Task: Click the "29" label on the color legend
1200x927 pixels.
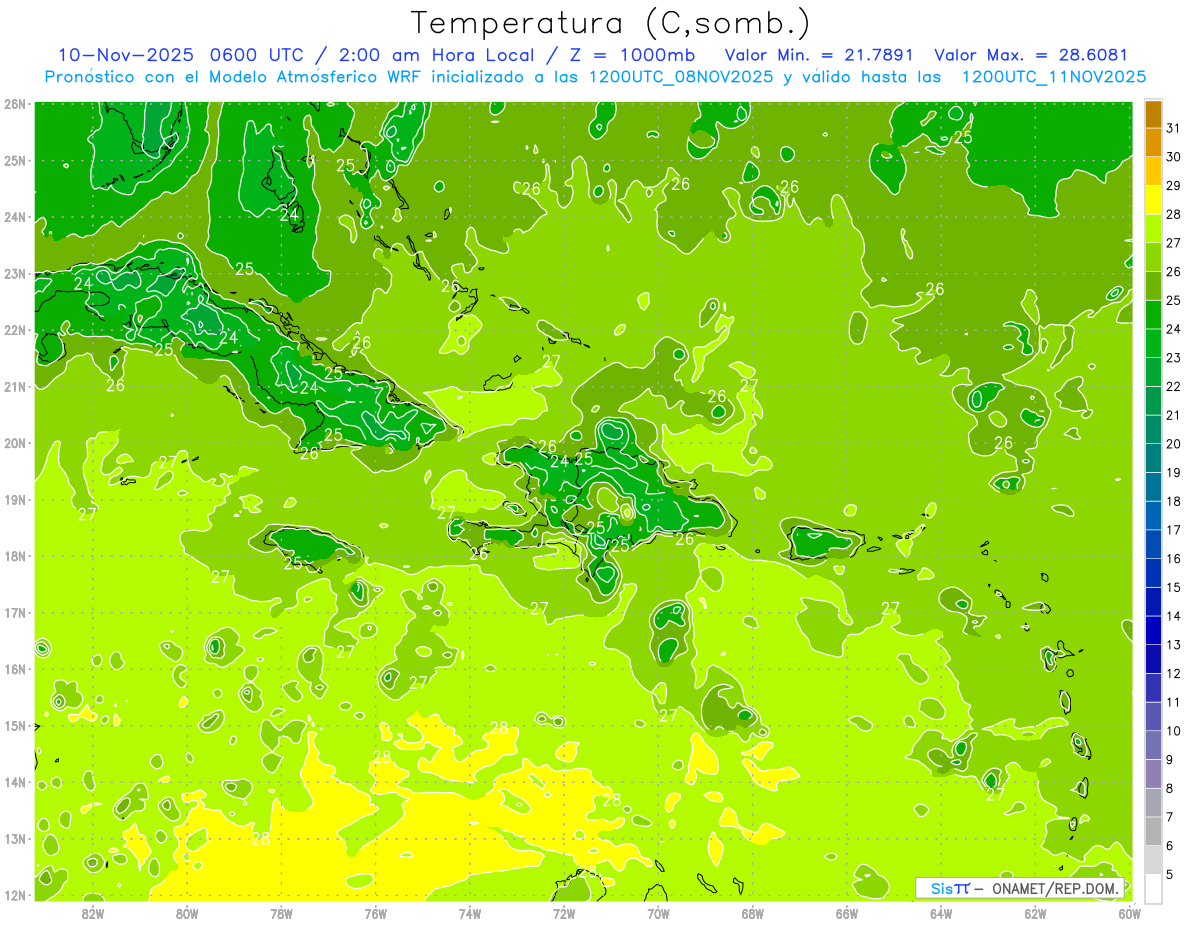Action: click(x=1173, y=186)
